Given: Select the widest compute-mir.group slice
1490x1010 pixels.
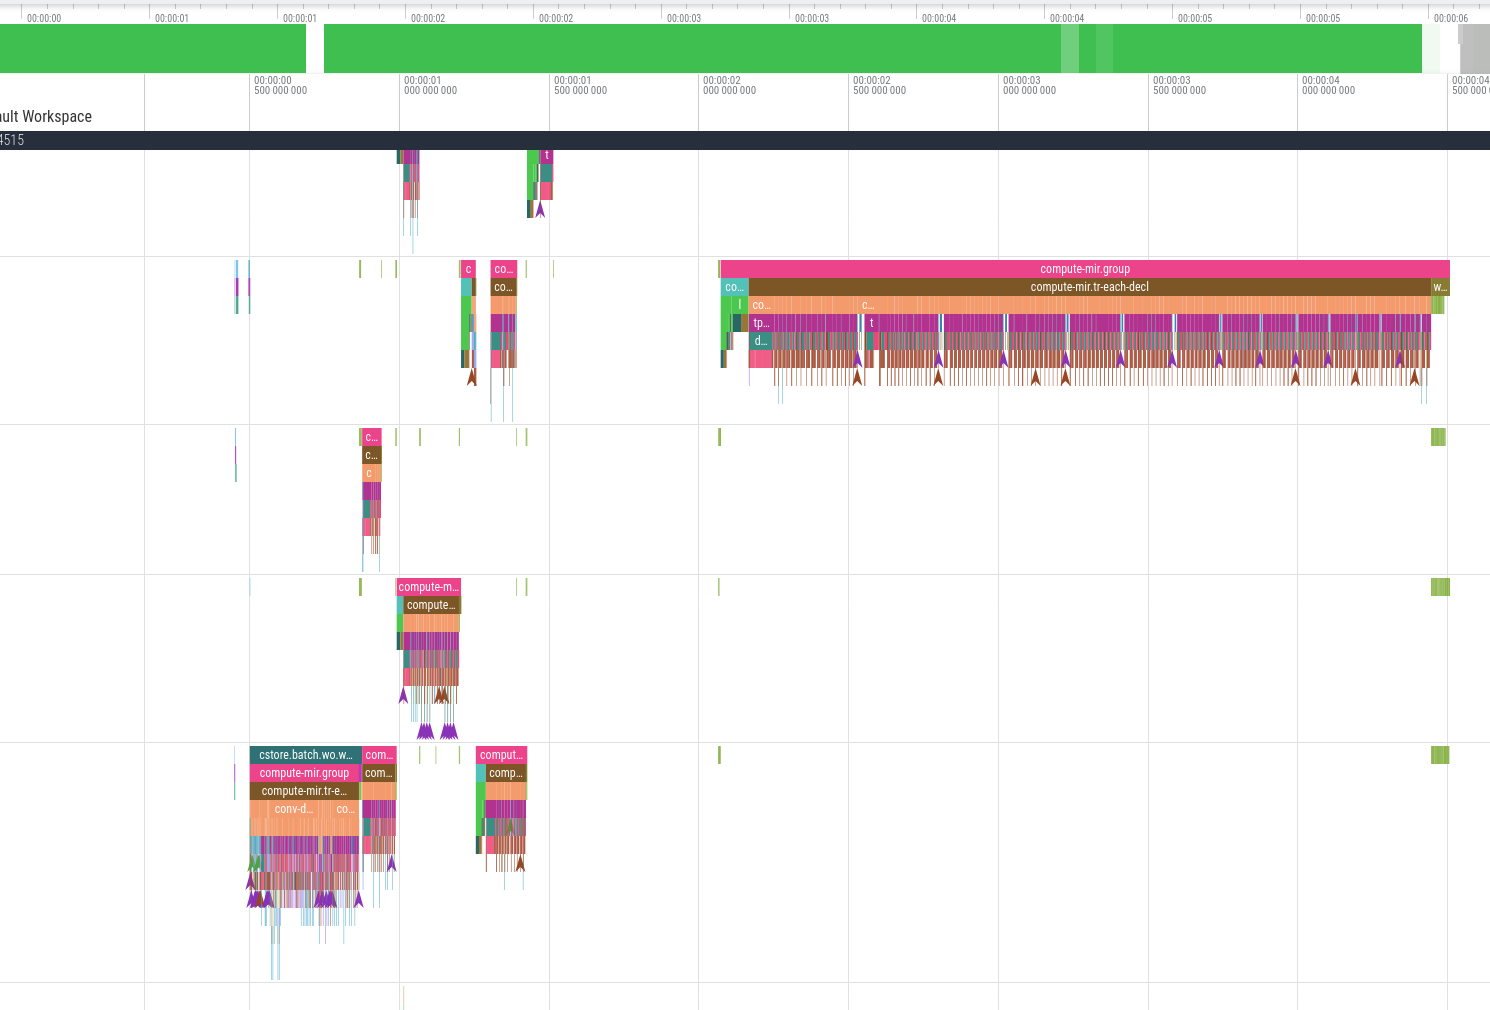Looking at the screenshot, I should (1084, 269).
